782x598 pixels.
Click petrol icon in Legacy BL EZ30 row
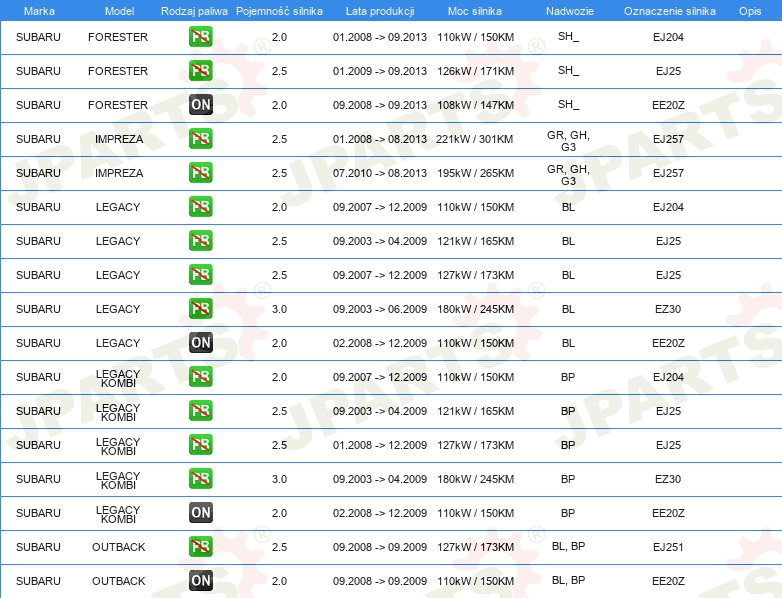tap(200, 308)
